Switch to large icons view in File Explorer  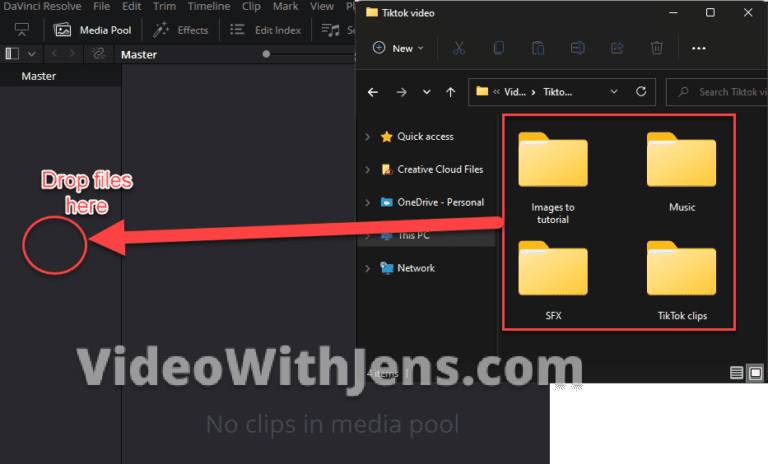[x=755, y=373]
